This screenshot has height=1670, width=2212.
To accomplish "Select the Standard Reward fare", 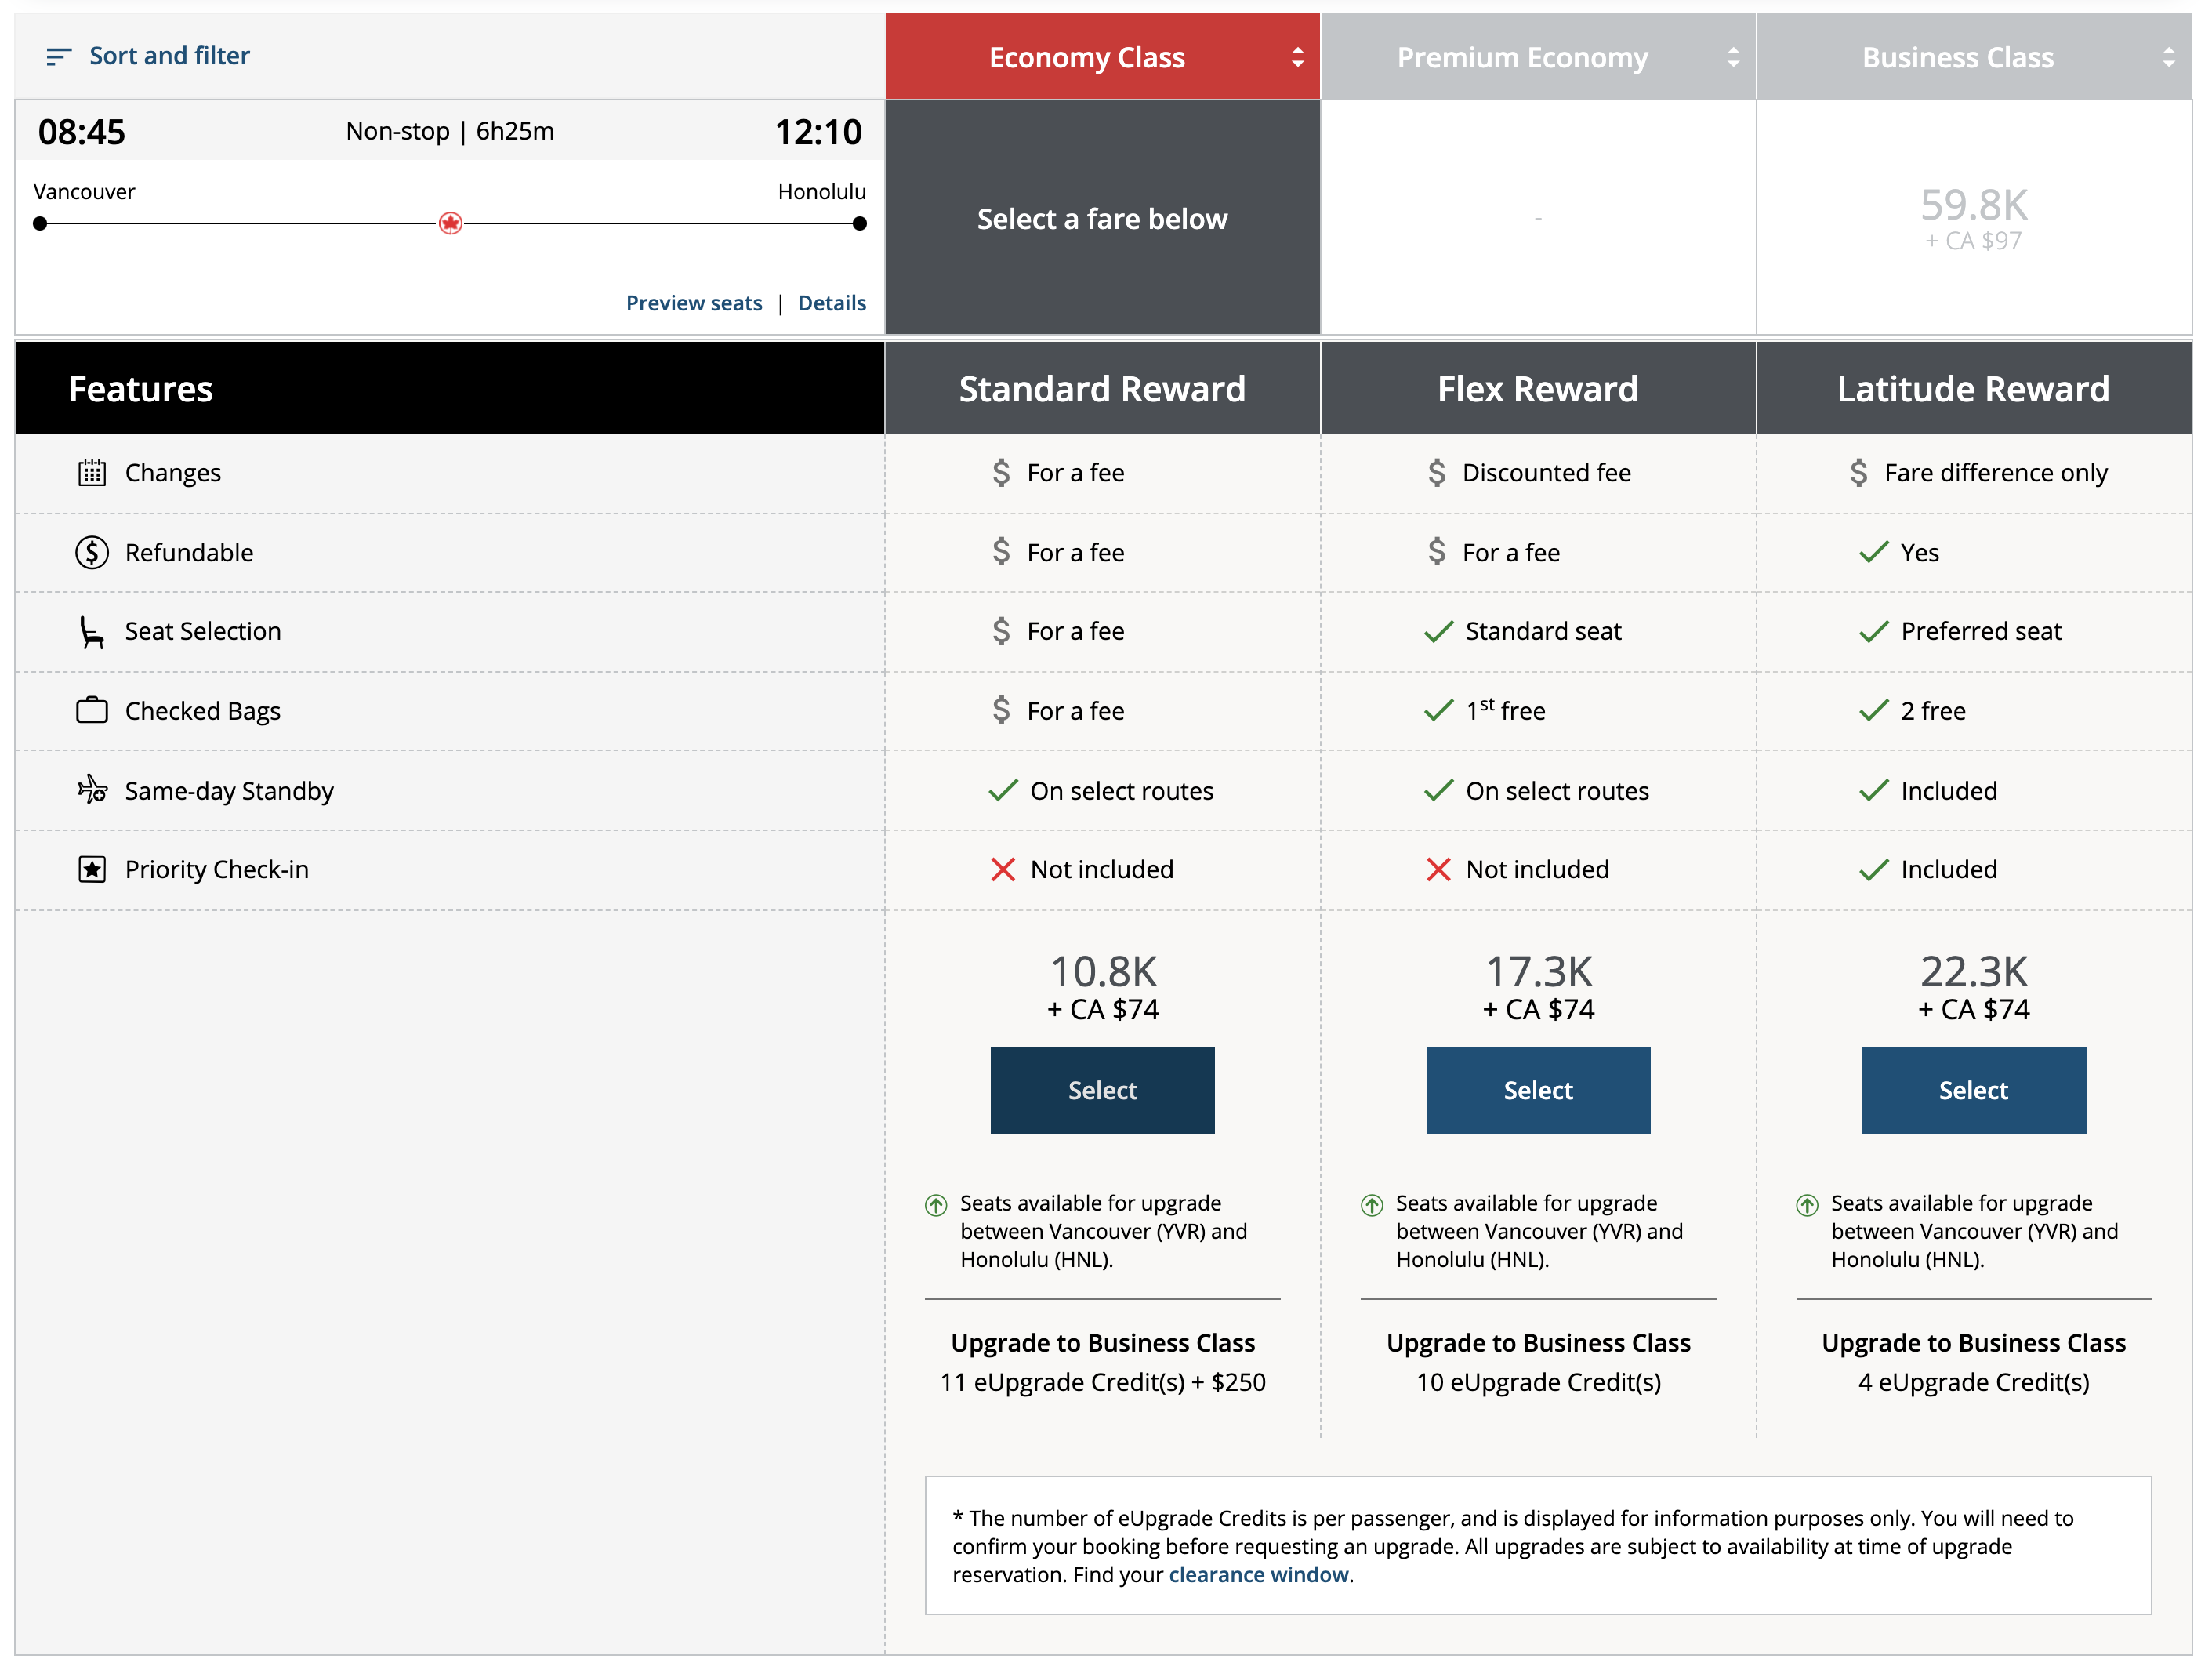I will click(x=1102, y=1090).
